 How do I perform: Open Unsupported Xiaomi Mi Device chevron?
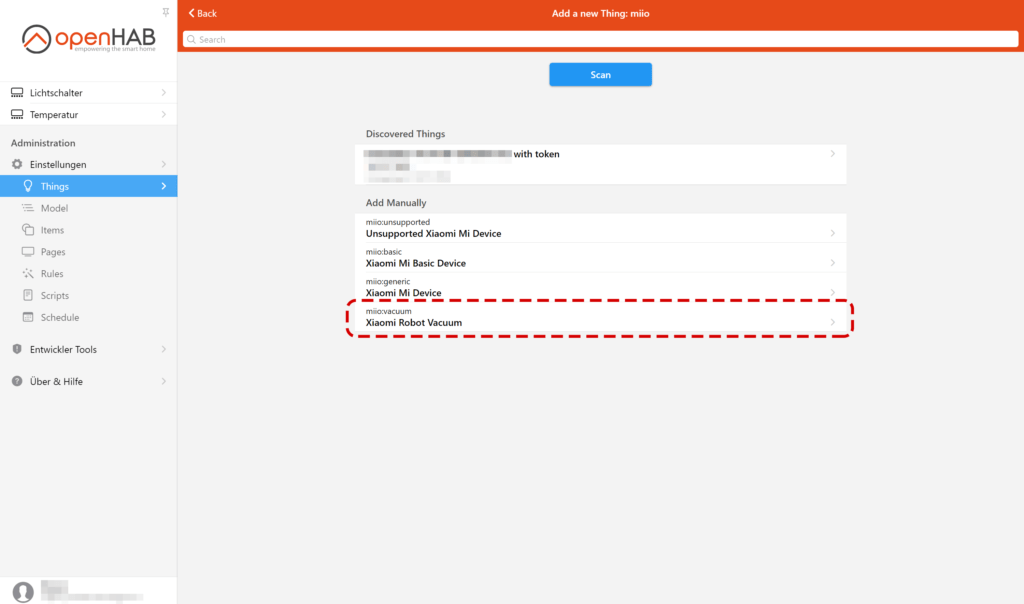pos(833,233)
